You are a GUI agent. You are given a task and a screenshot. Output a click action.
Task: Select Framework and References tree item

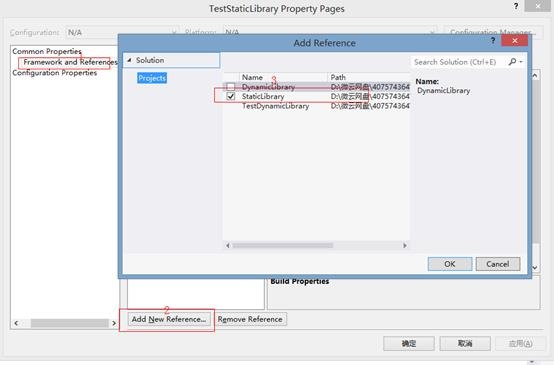(x=70, y=62)
